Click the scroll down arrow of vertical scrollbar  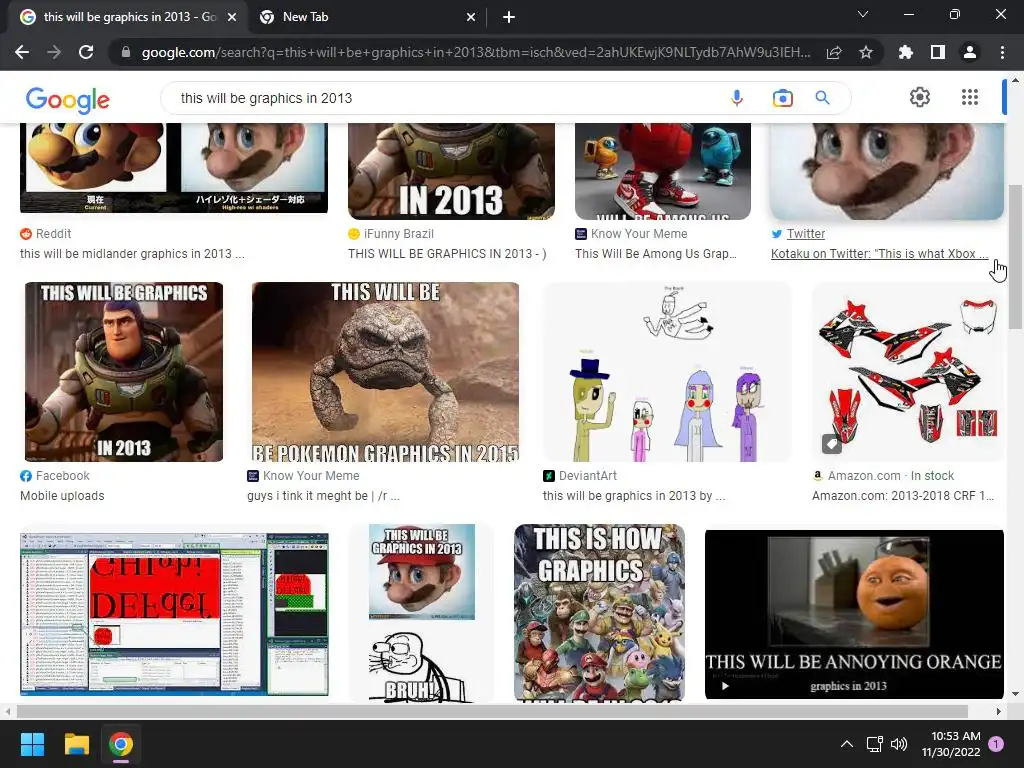1015,694
